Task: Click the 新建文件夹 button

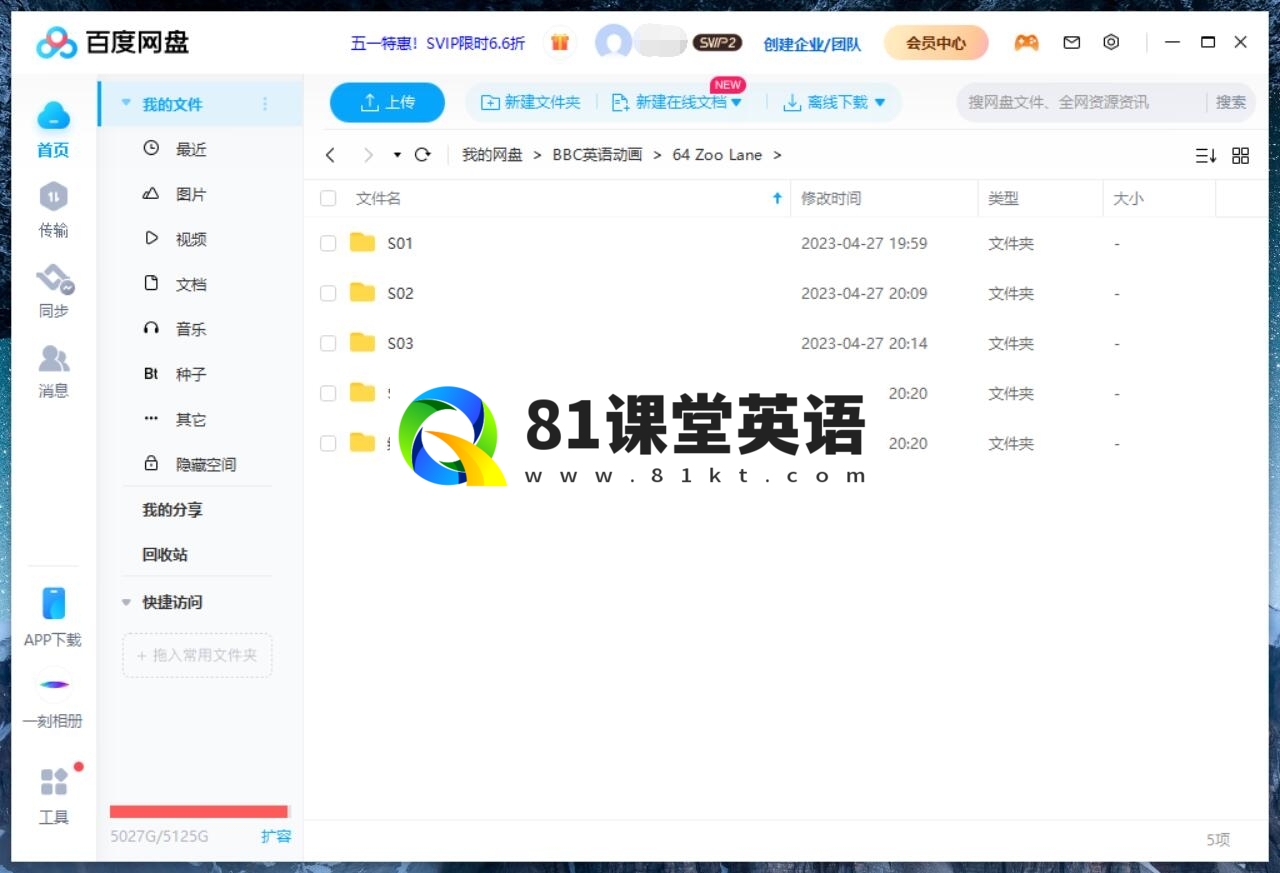Action: click(531, 102)
